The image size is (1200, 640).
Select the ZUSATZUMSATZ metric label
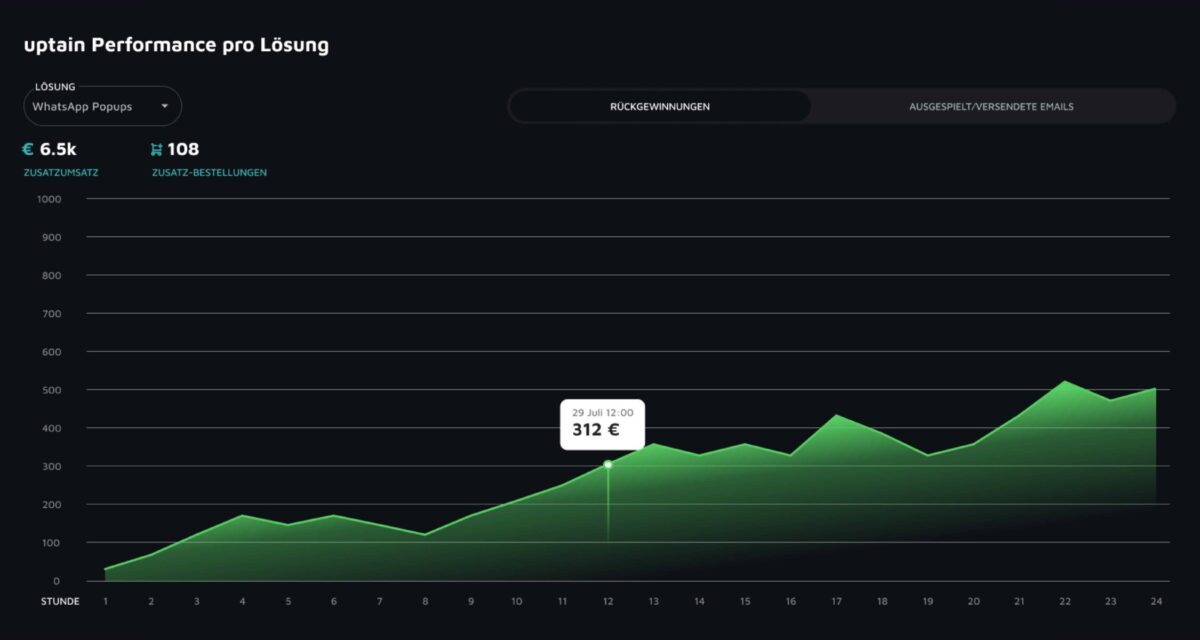[x=60, y=172]
